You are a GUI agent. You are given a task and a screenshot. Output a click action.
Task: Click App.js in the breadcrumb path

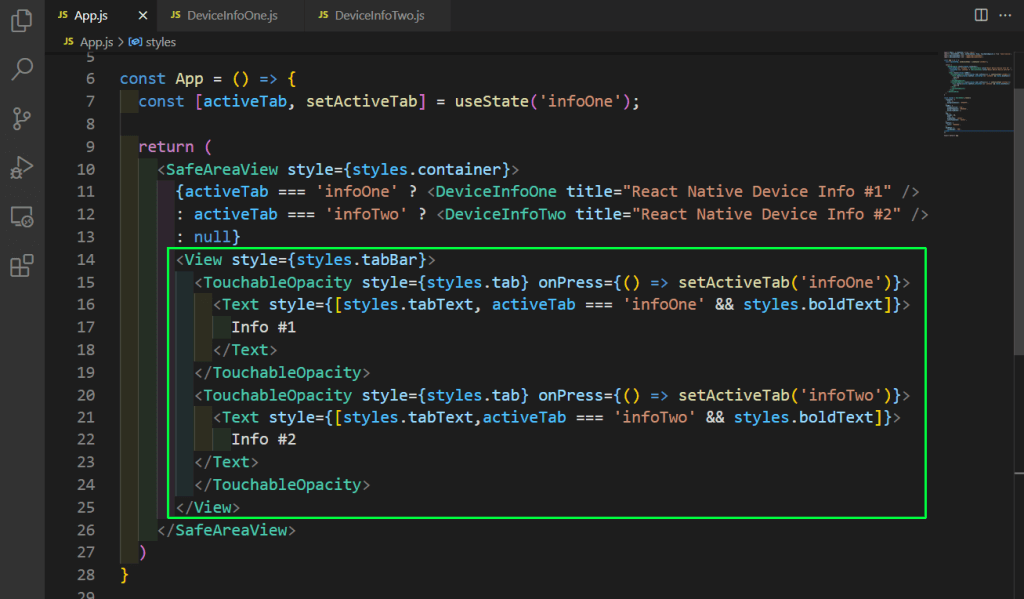coord(97,42)
